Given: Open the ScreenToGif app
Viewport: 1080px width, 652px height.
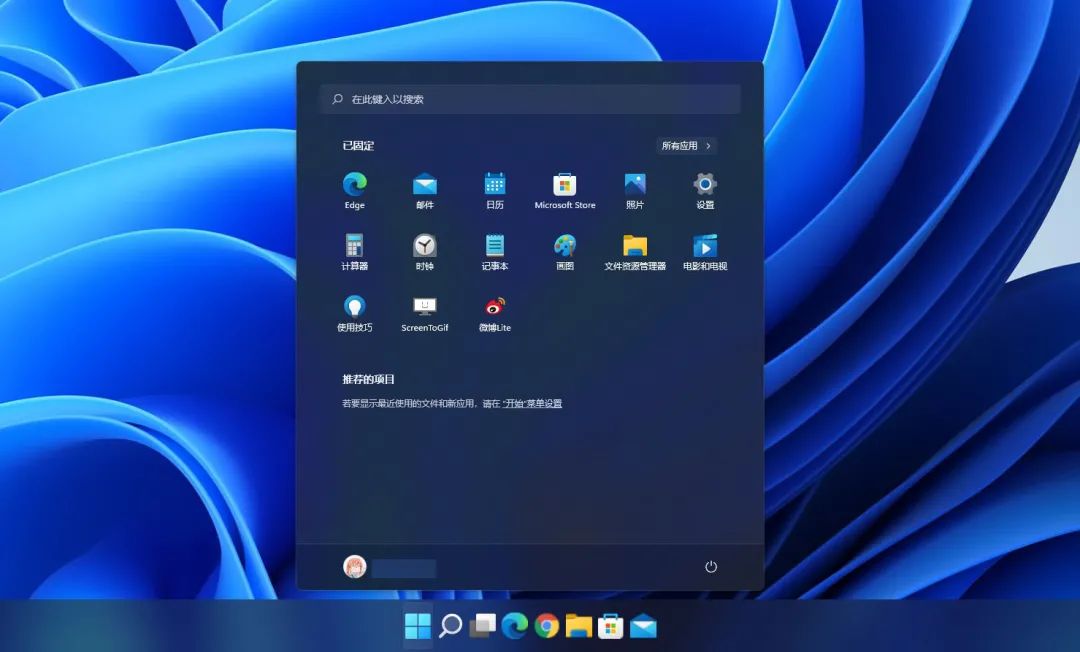Looking at the screenshot, I should 425,314.
